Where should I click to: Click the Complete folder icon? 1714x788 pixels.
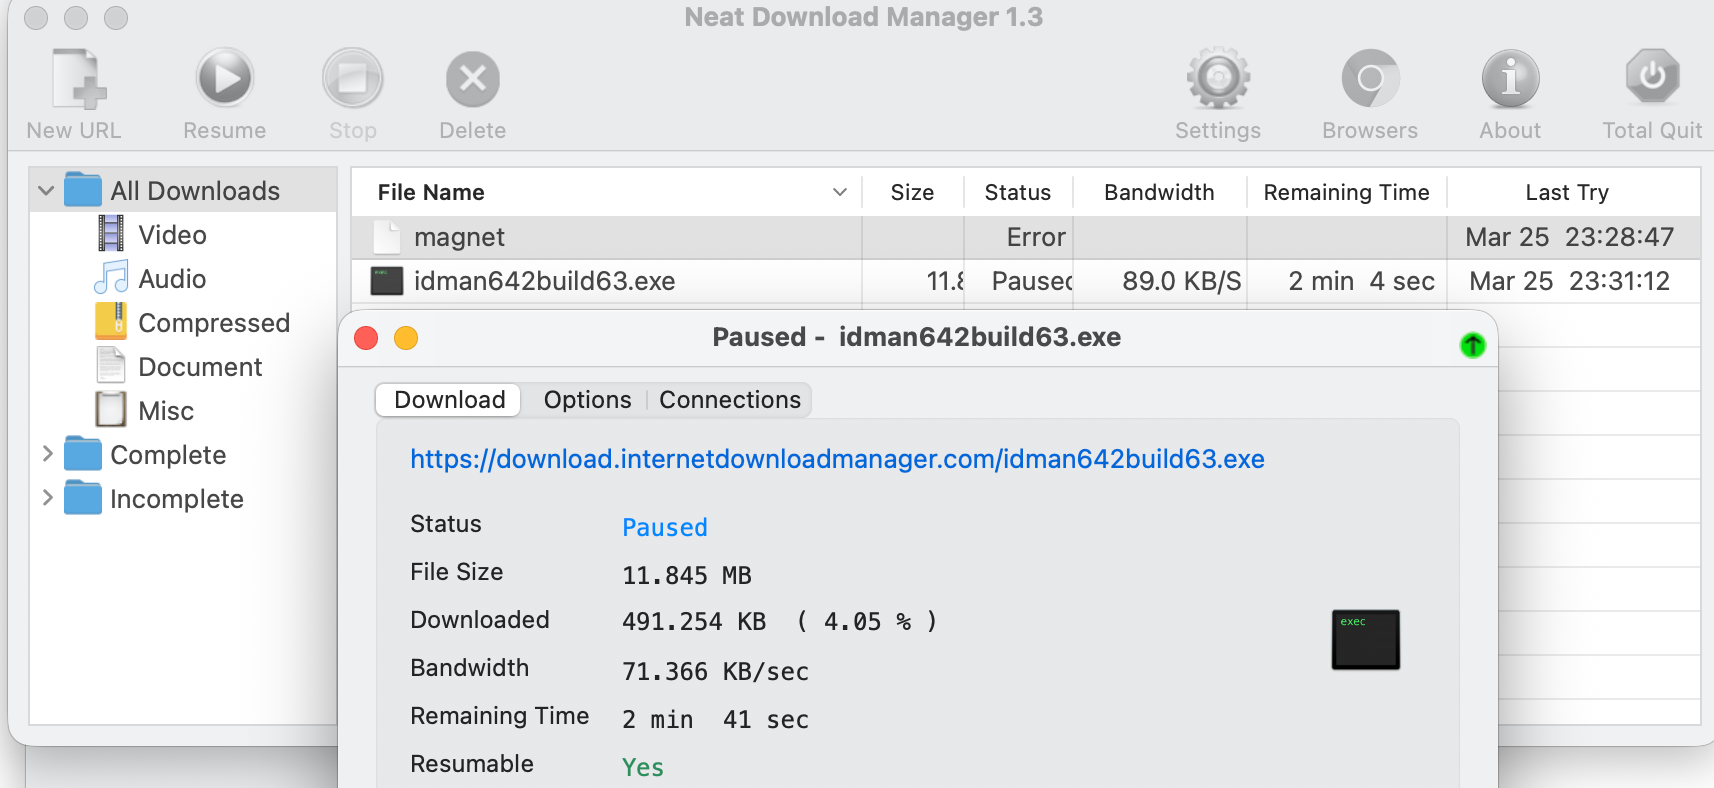pos(83,454)
